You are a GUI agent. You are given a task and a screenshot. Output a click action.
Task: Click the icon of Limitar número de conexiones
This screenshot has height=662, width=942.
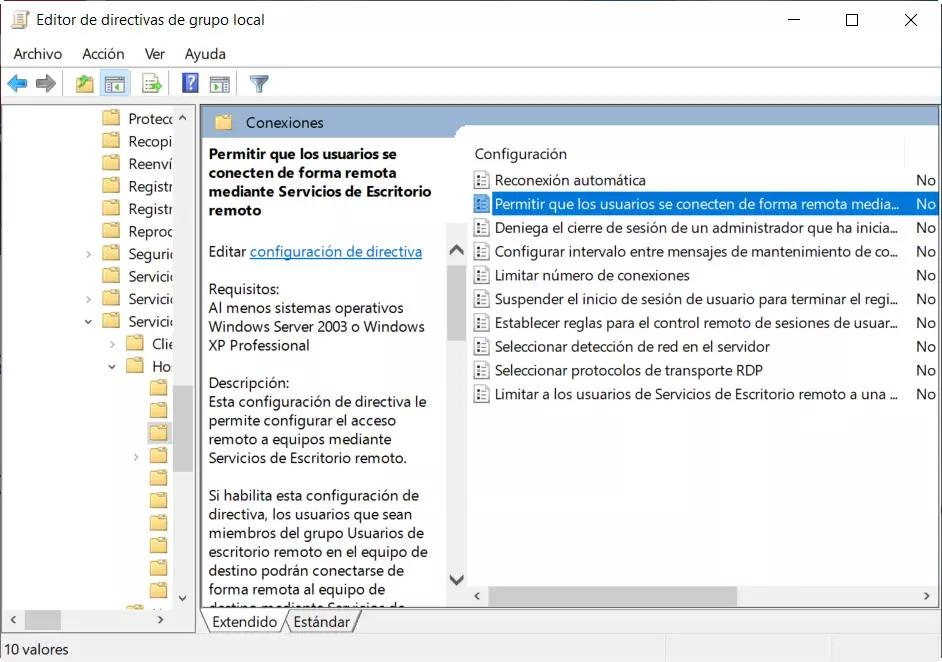tap(481, 275)
